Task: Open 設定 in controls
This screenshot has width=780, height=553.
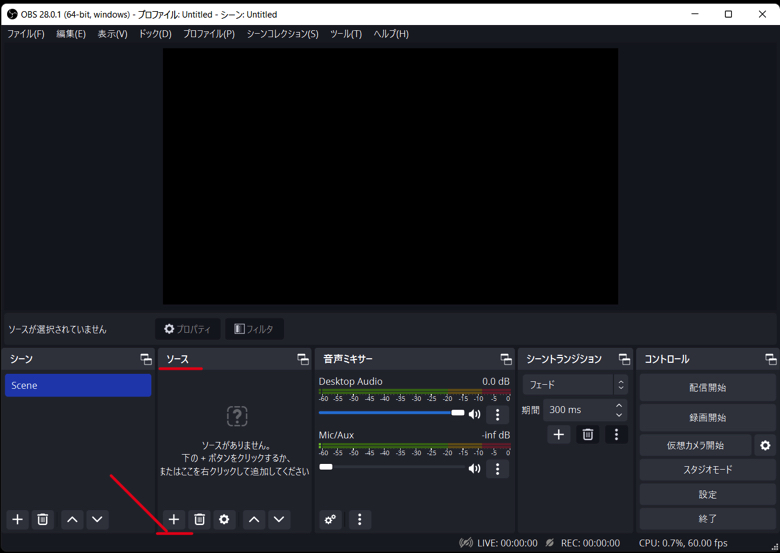Action: pos(707,494)
